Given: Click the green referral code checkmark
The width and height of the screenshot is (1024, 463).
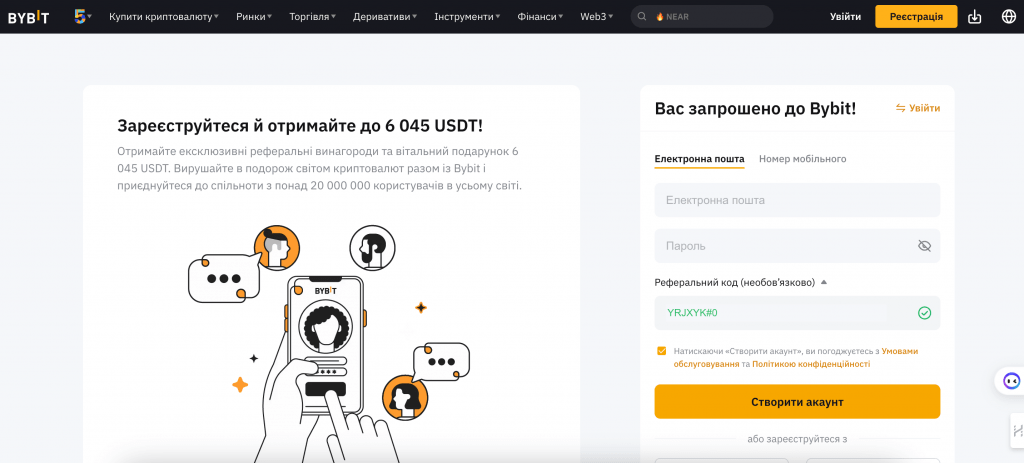Looking at the screenshot, I should coord(924,313).
